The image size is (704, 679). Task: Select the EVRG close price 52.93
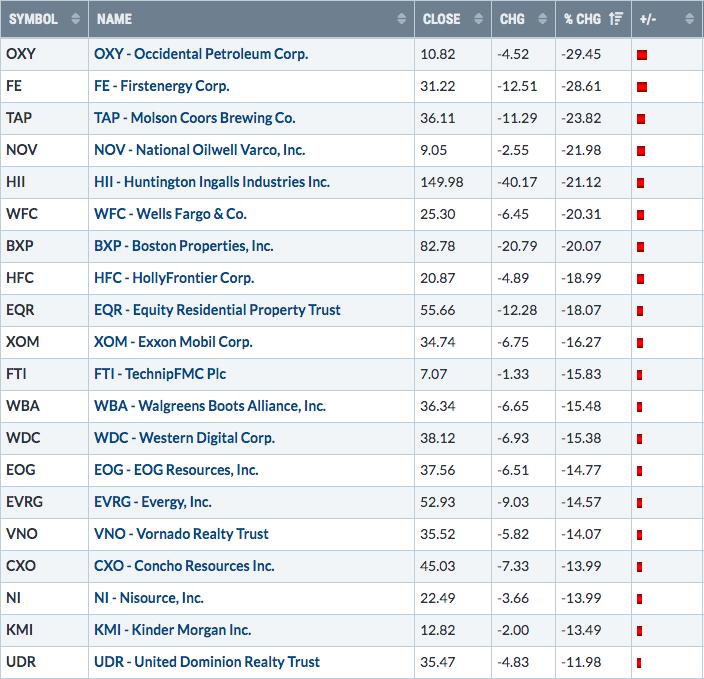pyautogui.click(x=441, y=502)
